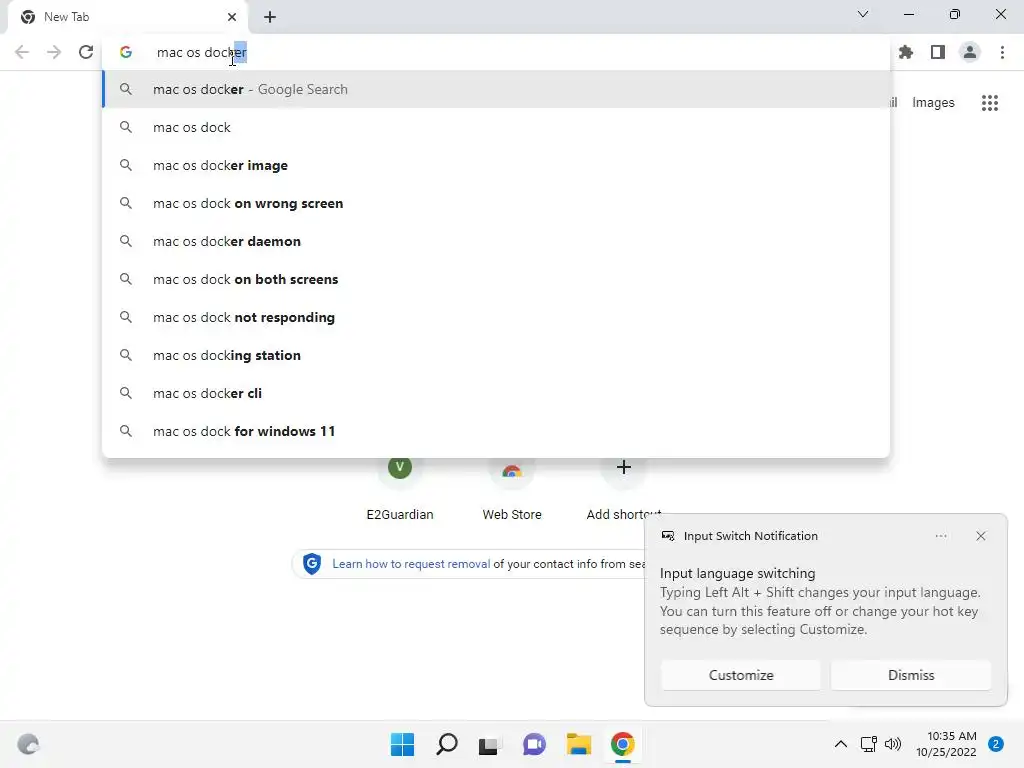Select the New Tab tab

(x=127, y=17)
